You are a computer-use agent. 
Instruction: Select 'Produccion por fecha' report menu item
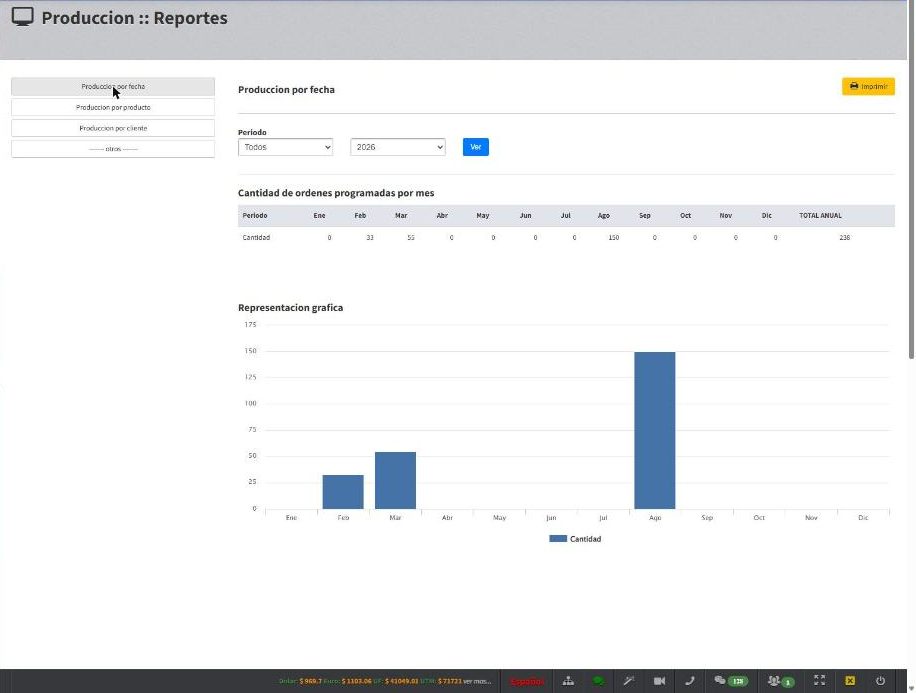click(x=113, y=86)
